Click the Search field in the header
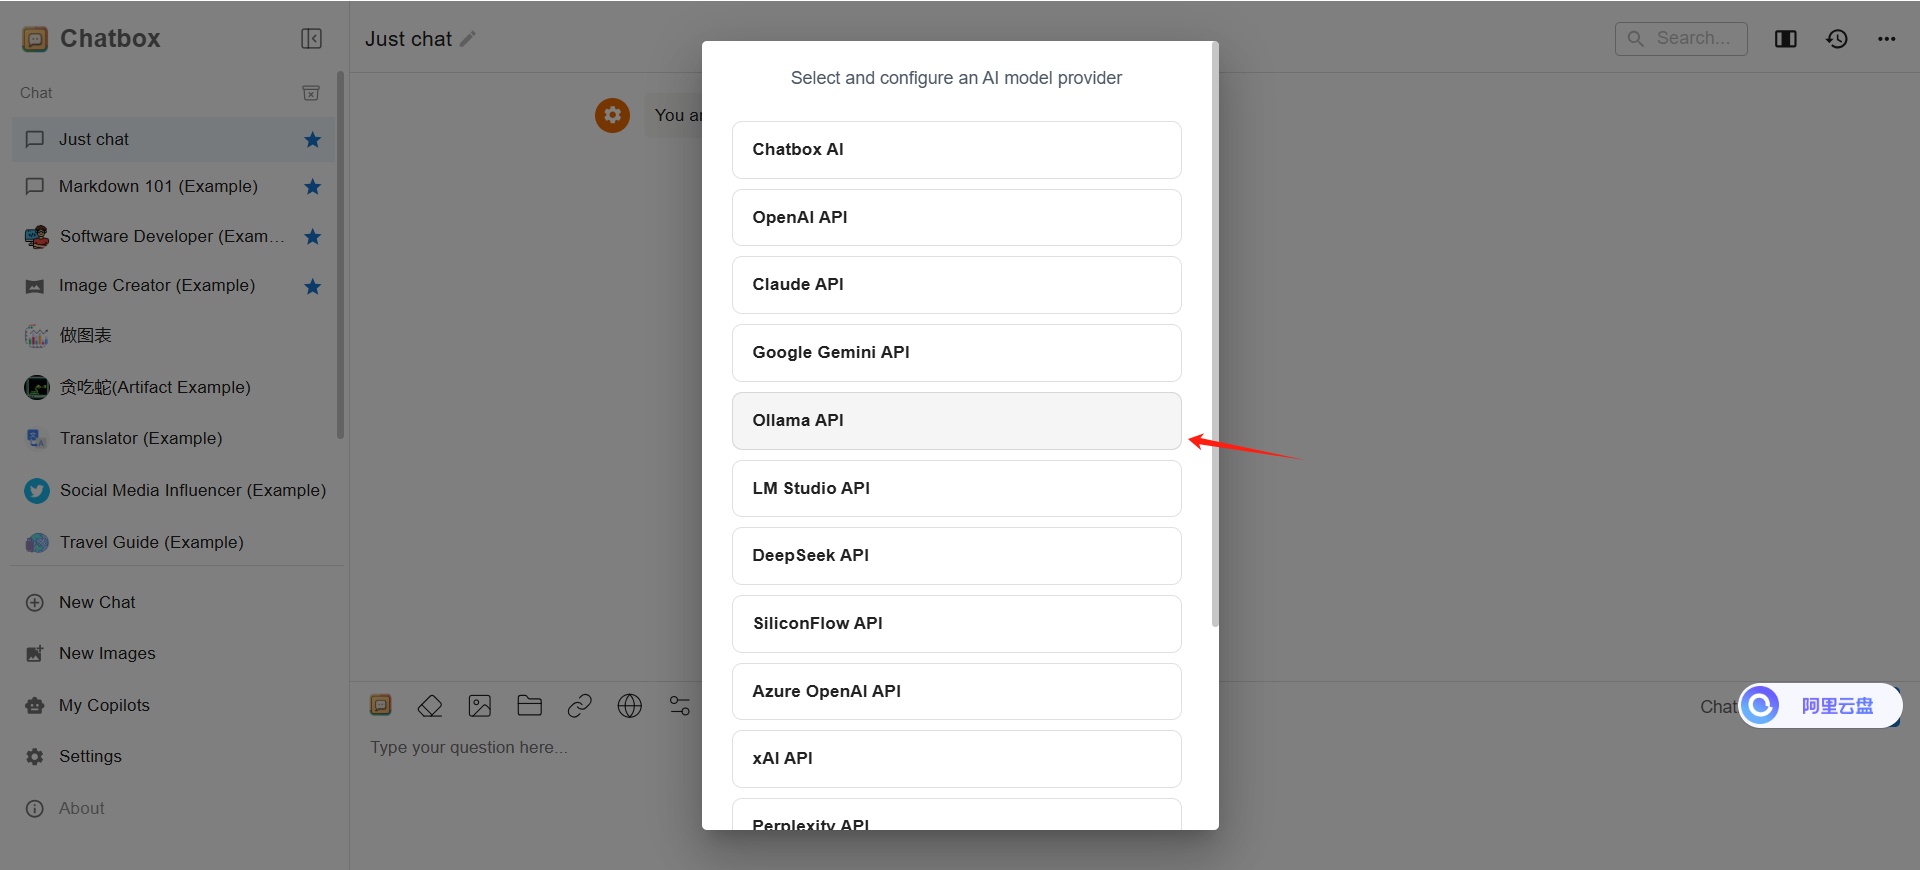Image resolution: width=1920 pixels, height=870 pixels. (x=1681, y=39)
